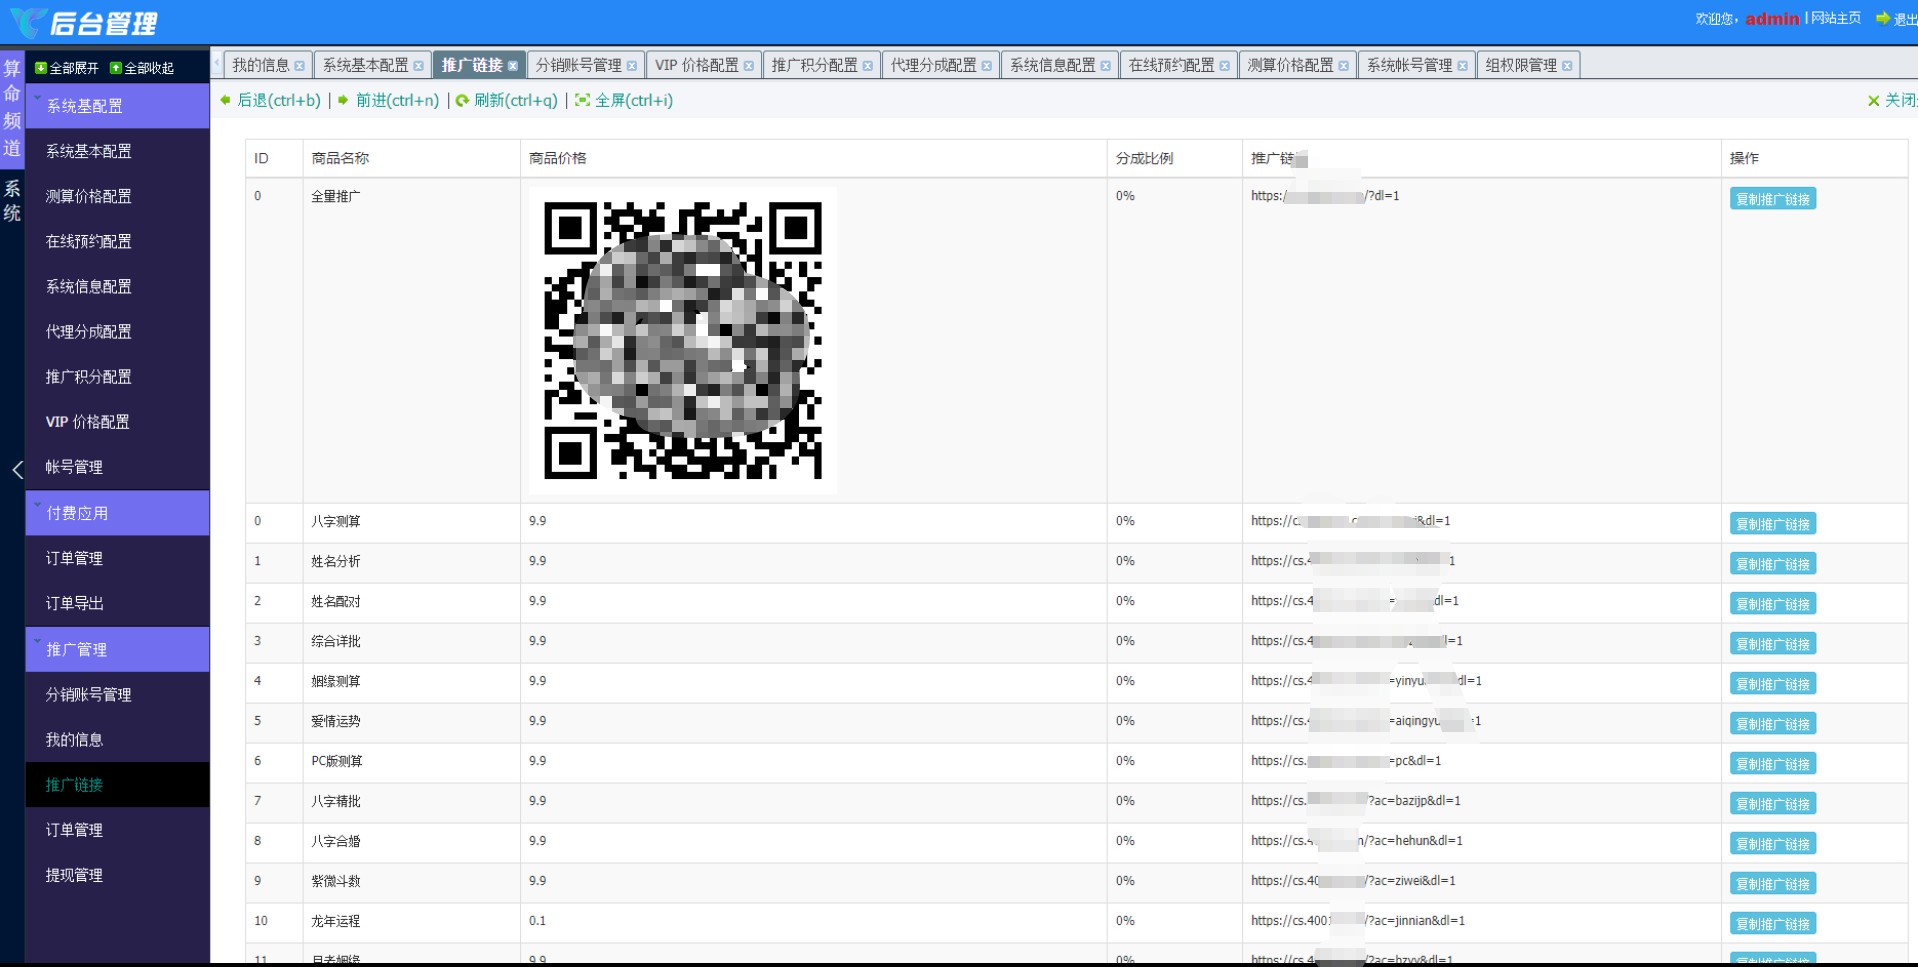
Task: Copy the promotion link for 姓名配对
Action: (x=1773, y=604)
